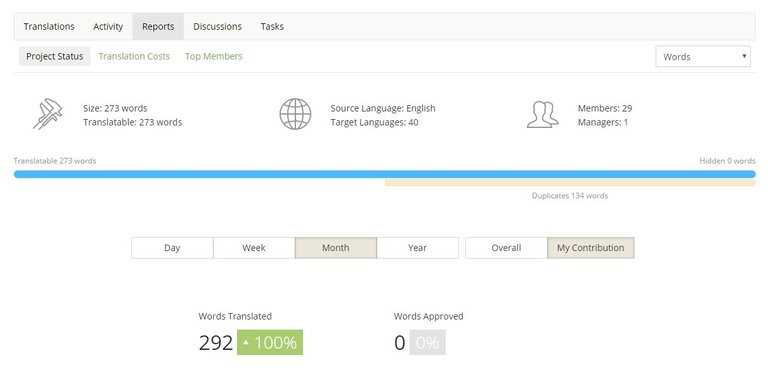Click the caliper size icon

[48, 114]
